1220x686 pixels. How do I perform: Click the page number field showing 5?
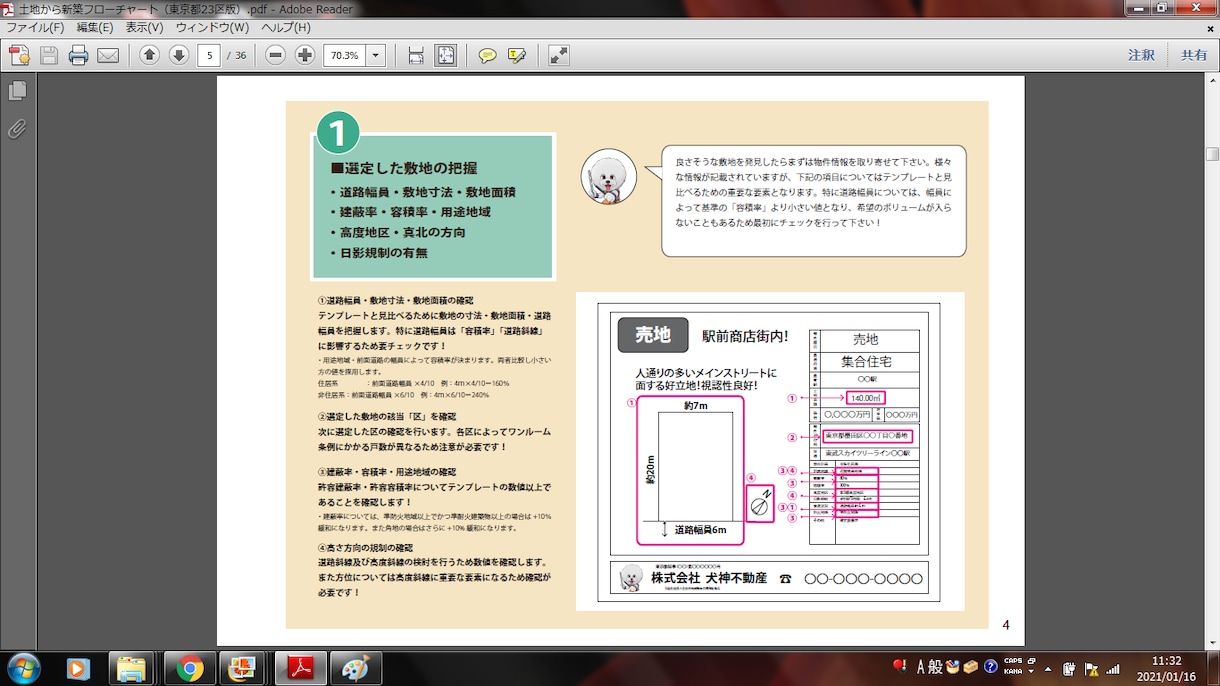tap(209, 55)
